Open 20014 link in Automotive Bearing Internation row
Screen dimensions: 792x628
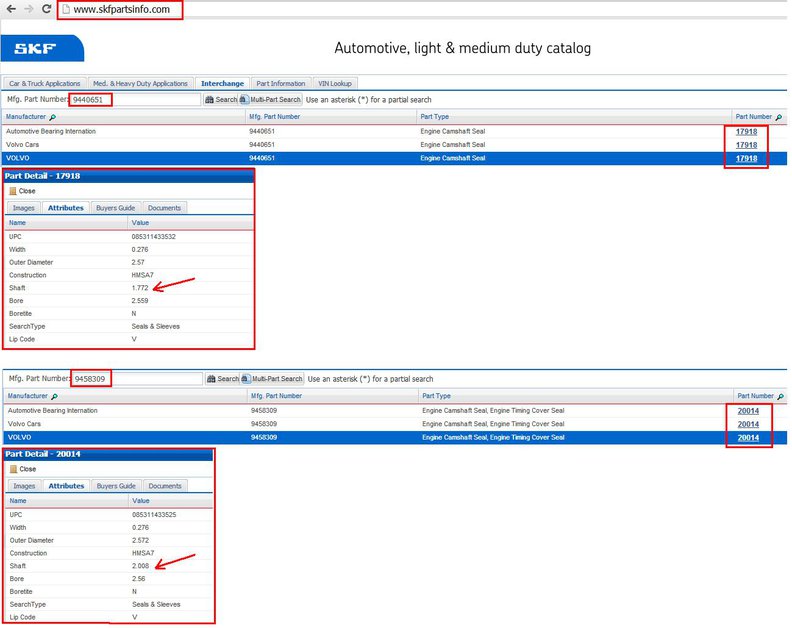click(748, 410)
